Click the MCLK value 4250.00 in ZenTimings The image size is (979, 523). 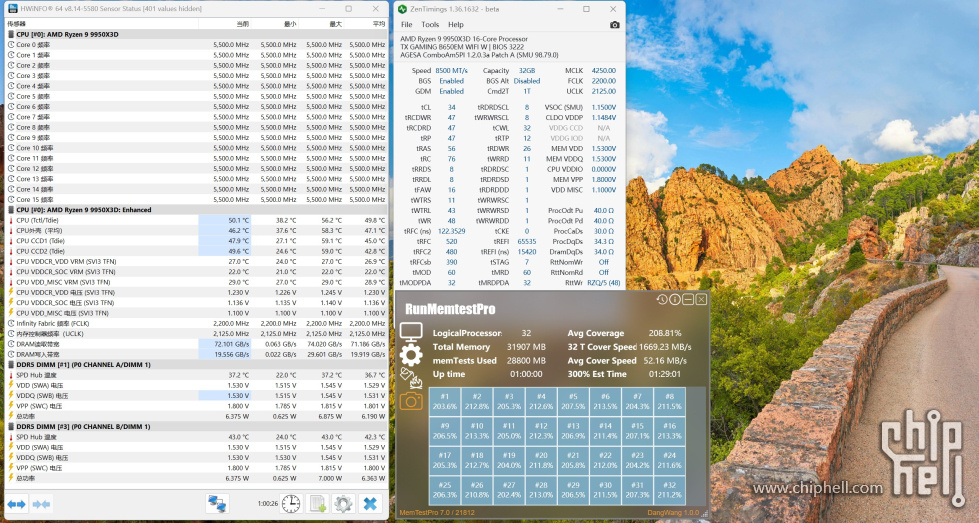[604, 71]
